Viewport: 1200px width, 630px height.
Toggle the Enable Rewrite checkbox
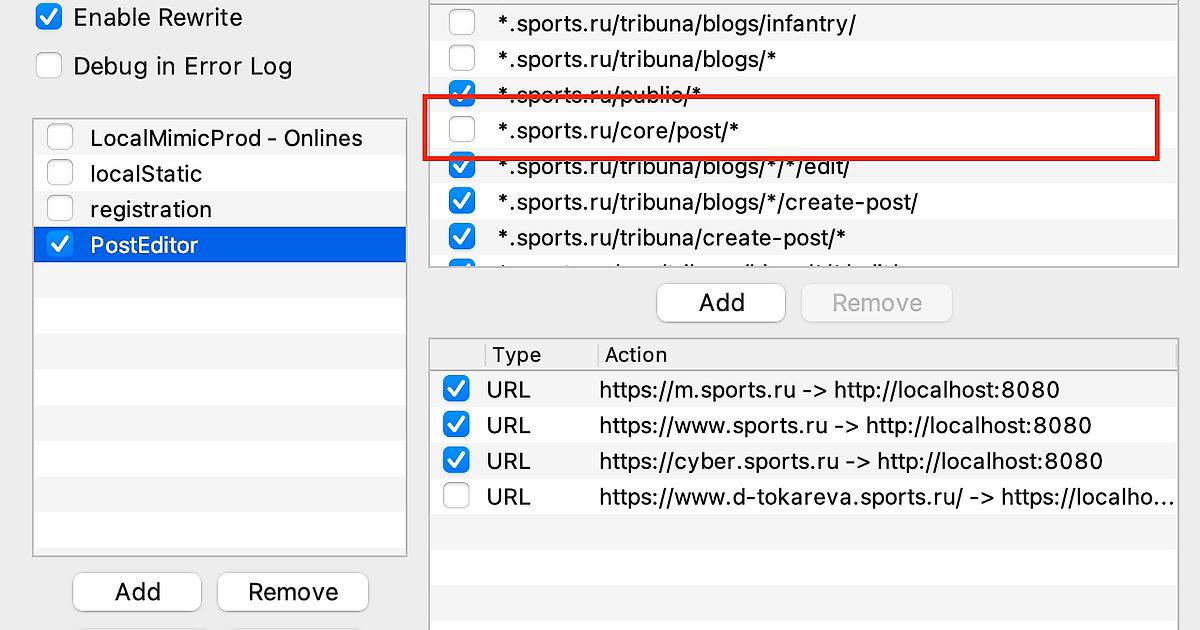click(x=49, y=17)
